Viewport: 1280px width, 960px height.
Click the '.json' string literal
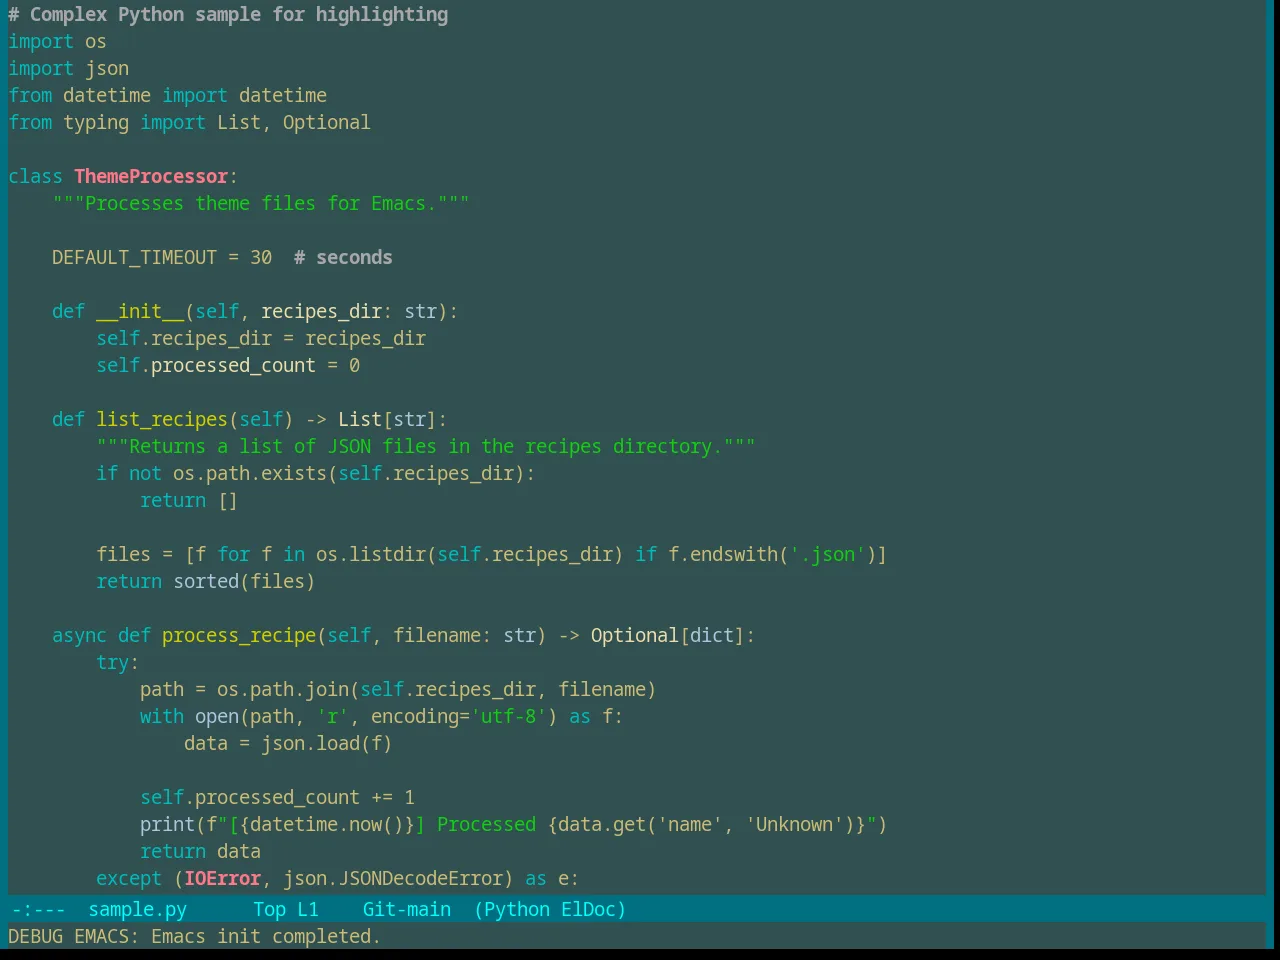(827, 554)
